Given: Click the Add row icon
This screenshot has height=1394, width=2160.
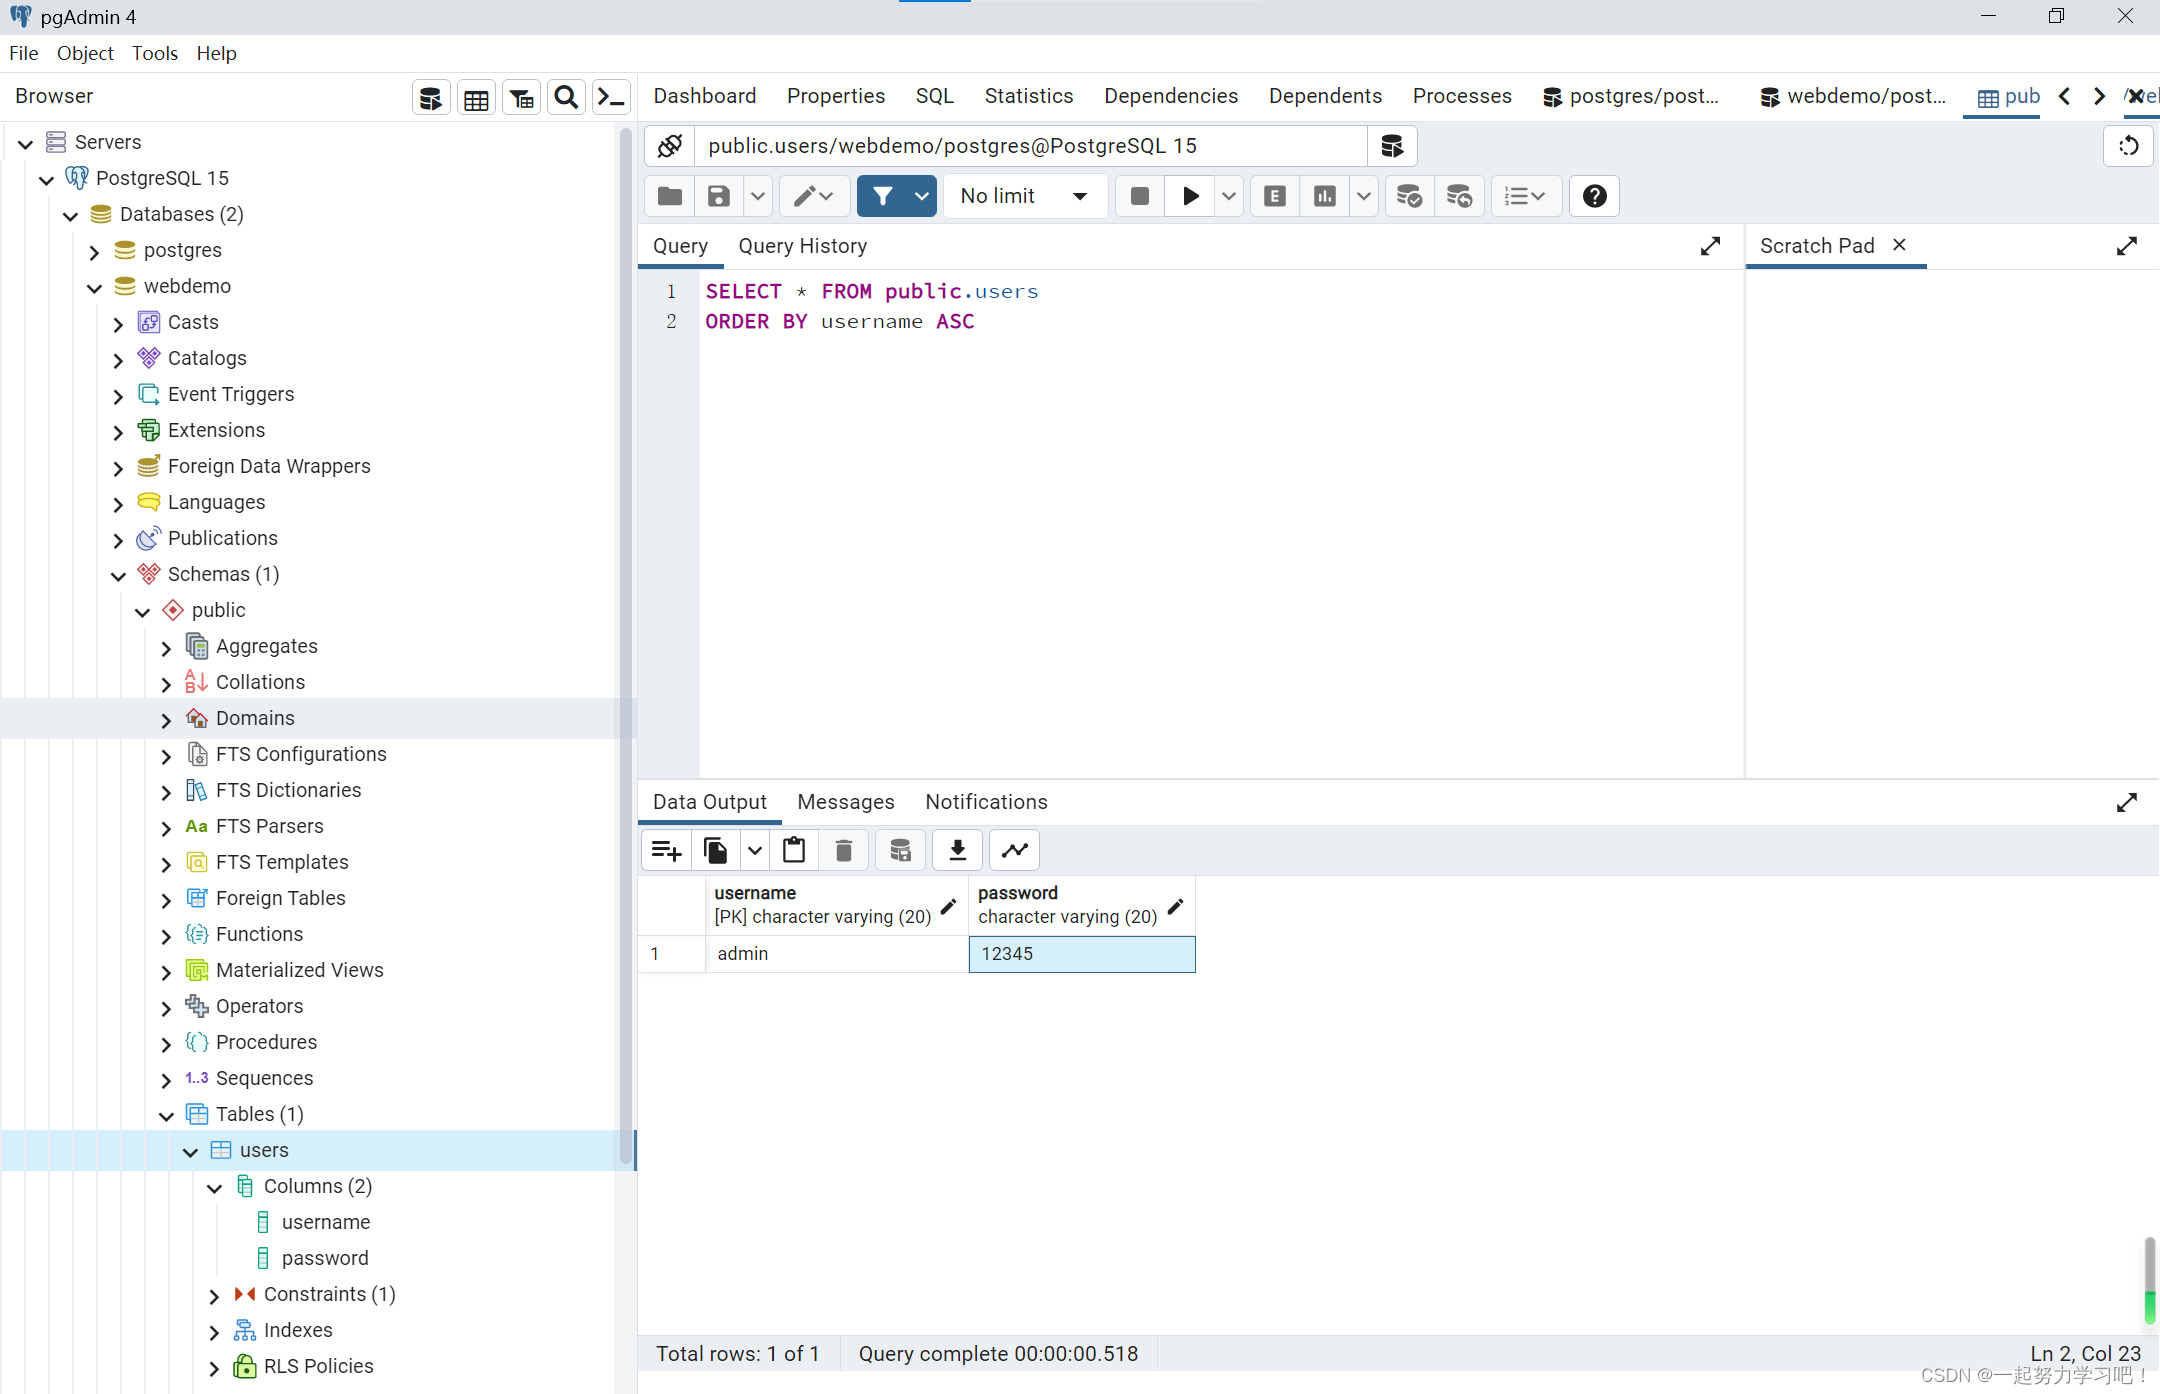Looking at the screenshot, I should (666, 850).
